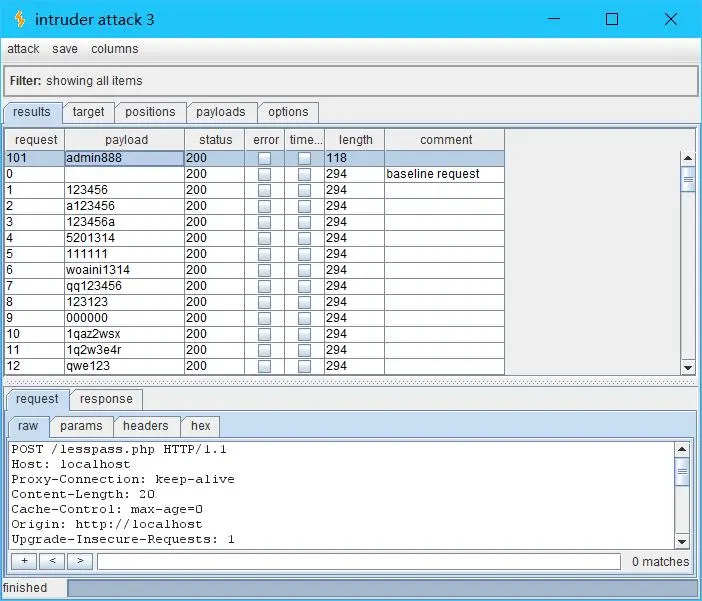Switch to params view tab
Image resolution: width=702 pixels, height=601 pixels.
pyautogui.click(x=81, y=426)
